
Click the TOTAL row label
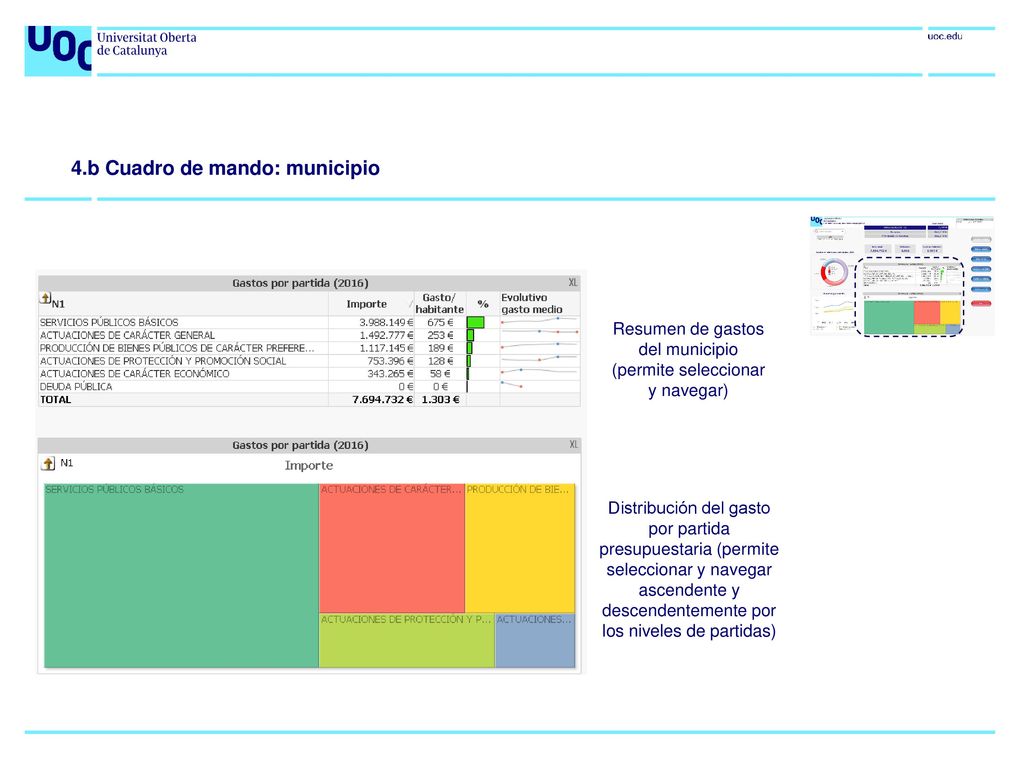tap(56, 400)
